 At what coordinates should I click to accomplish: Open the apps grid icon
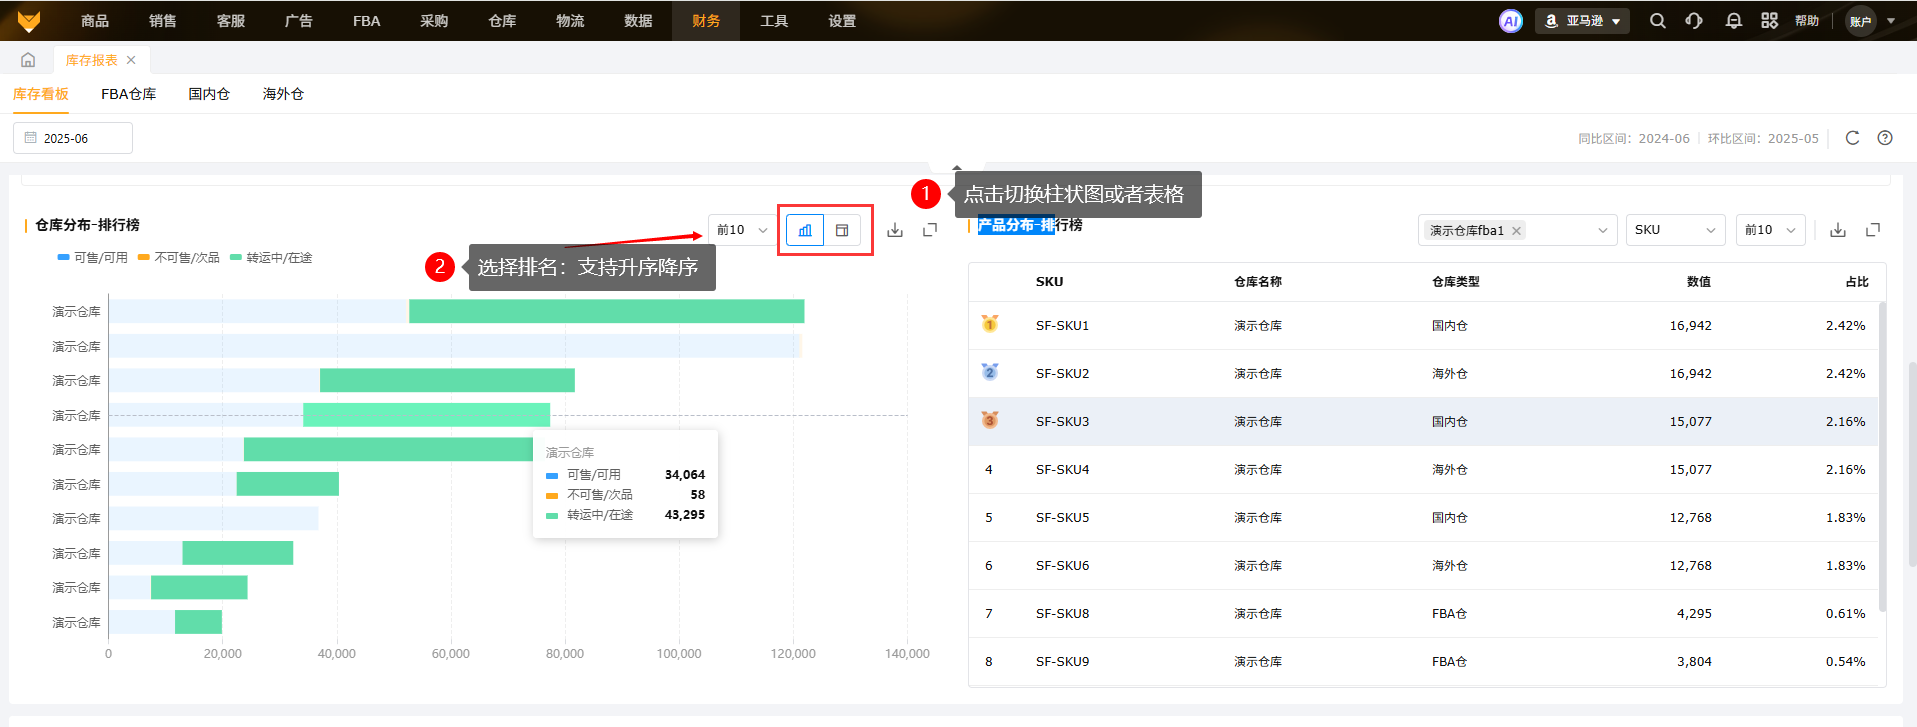pyautogui.click(x=1770, y=21)
